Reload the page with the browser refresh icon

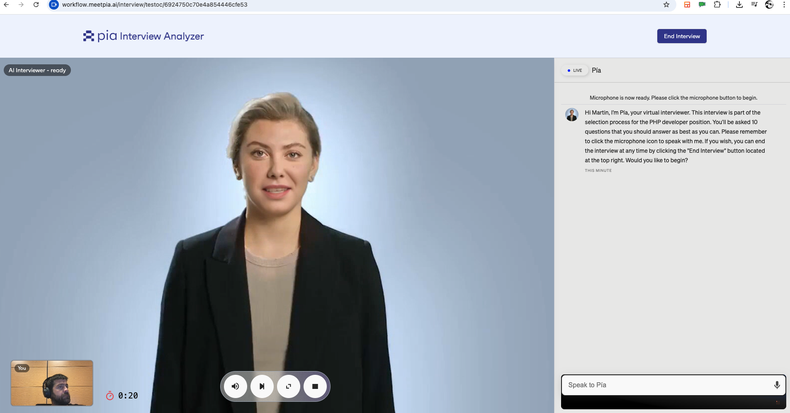tap(36, 5)
